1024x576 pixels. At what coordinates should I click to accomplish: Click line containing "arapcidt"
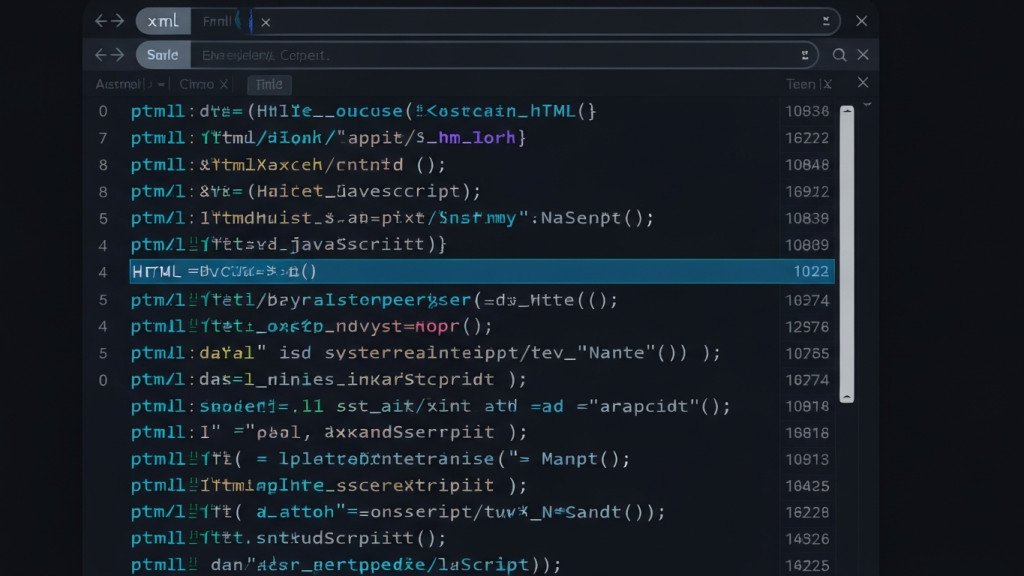coord(431,406)
